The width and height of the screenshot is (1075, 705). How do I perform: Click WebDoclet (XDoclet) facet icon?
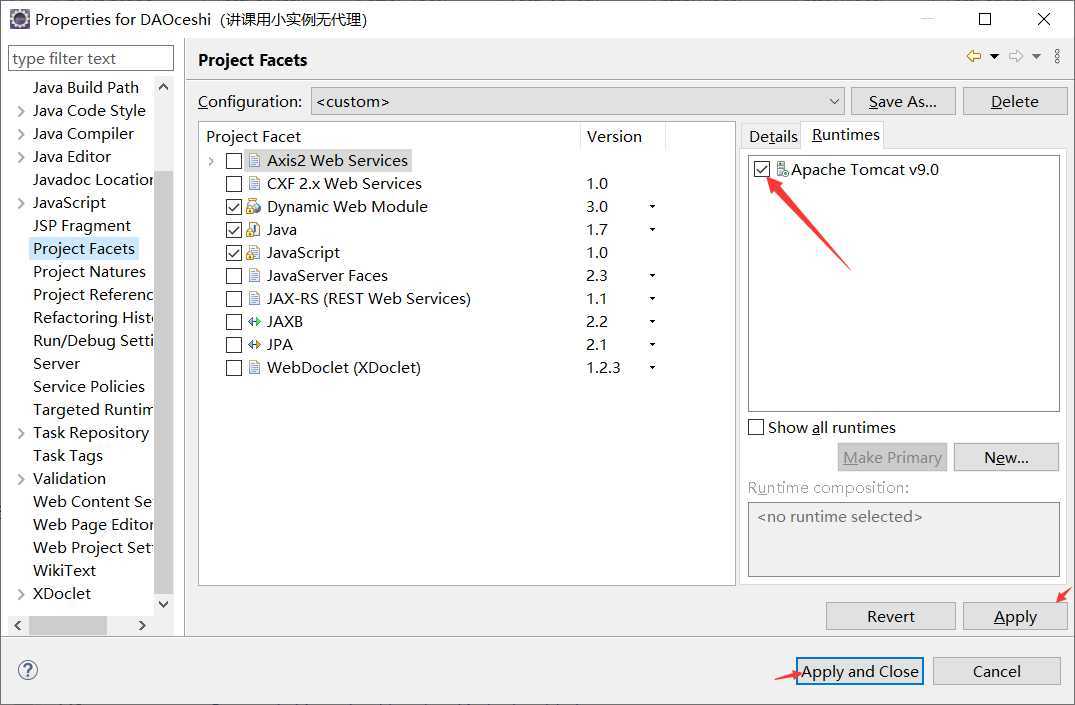(254, 368)
